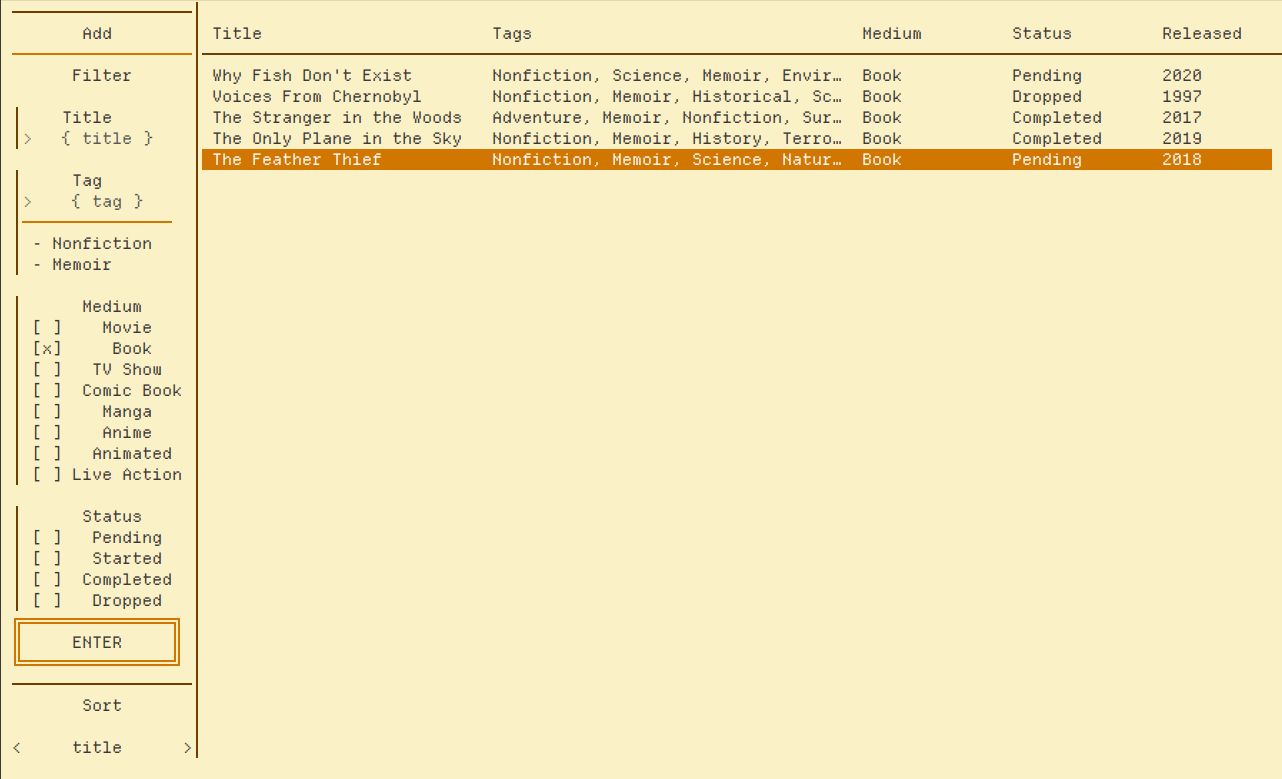The image size is (1282, 779).
Task: Select The Only Plane in the Sky row
Action: pos(737,138)
